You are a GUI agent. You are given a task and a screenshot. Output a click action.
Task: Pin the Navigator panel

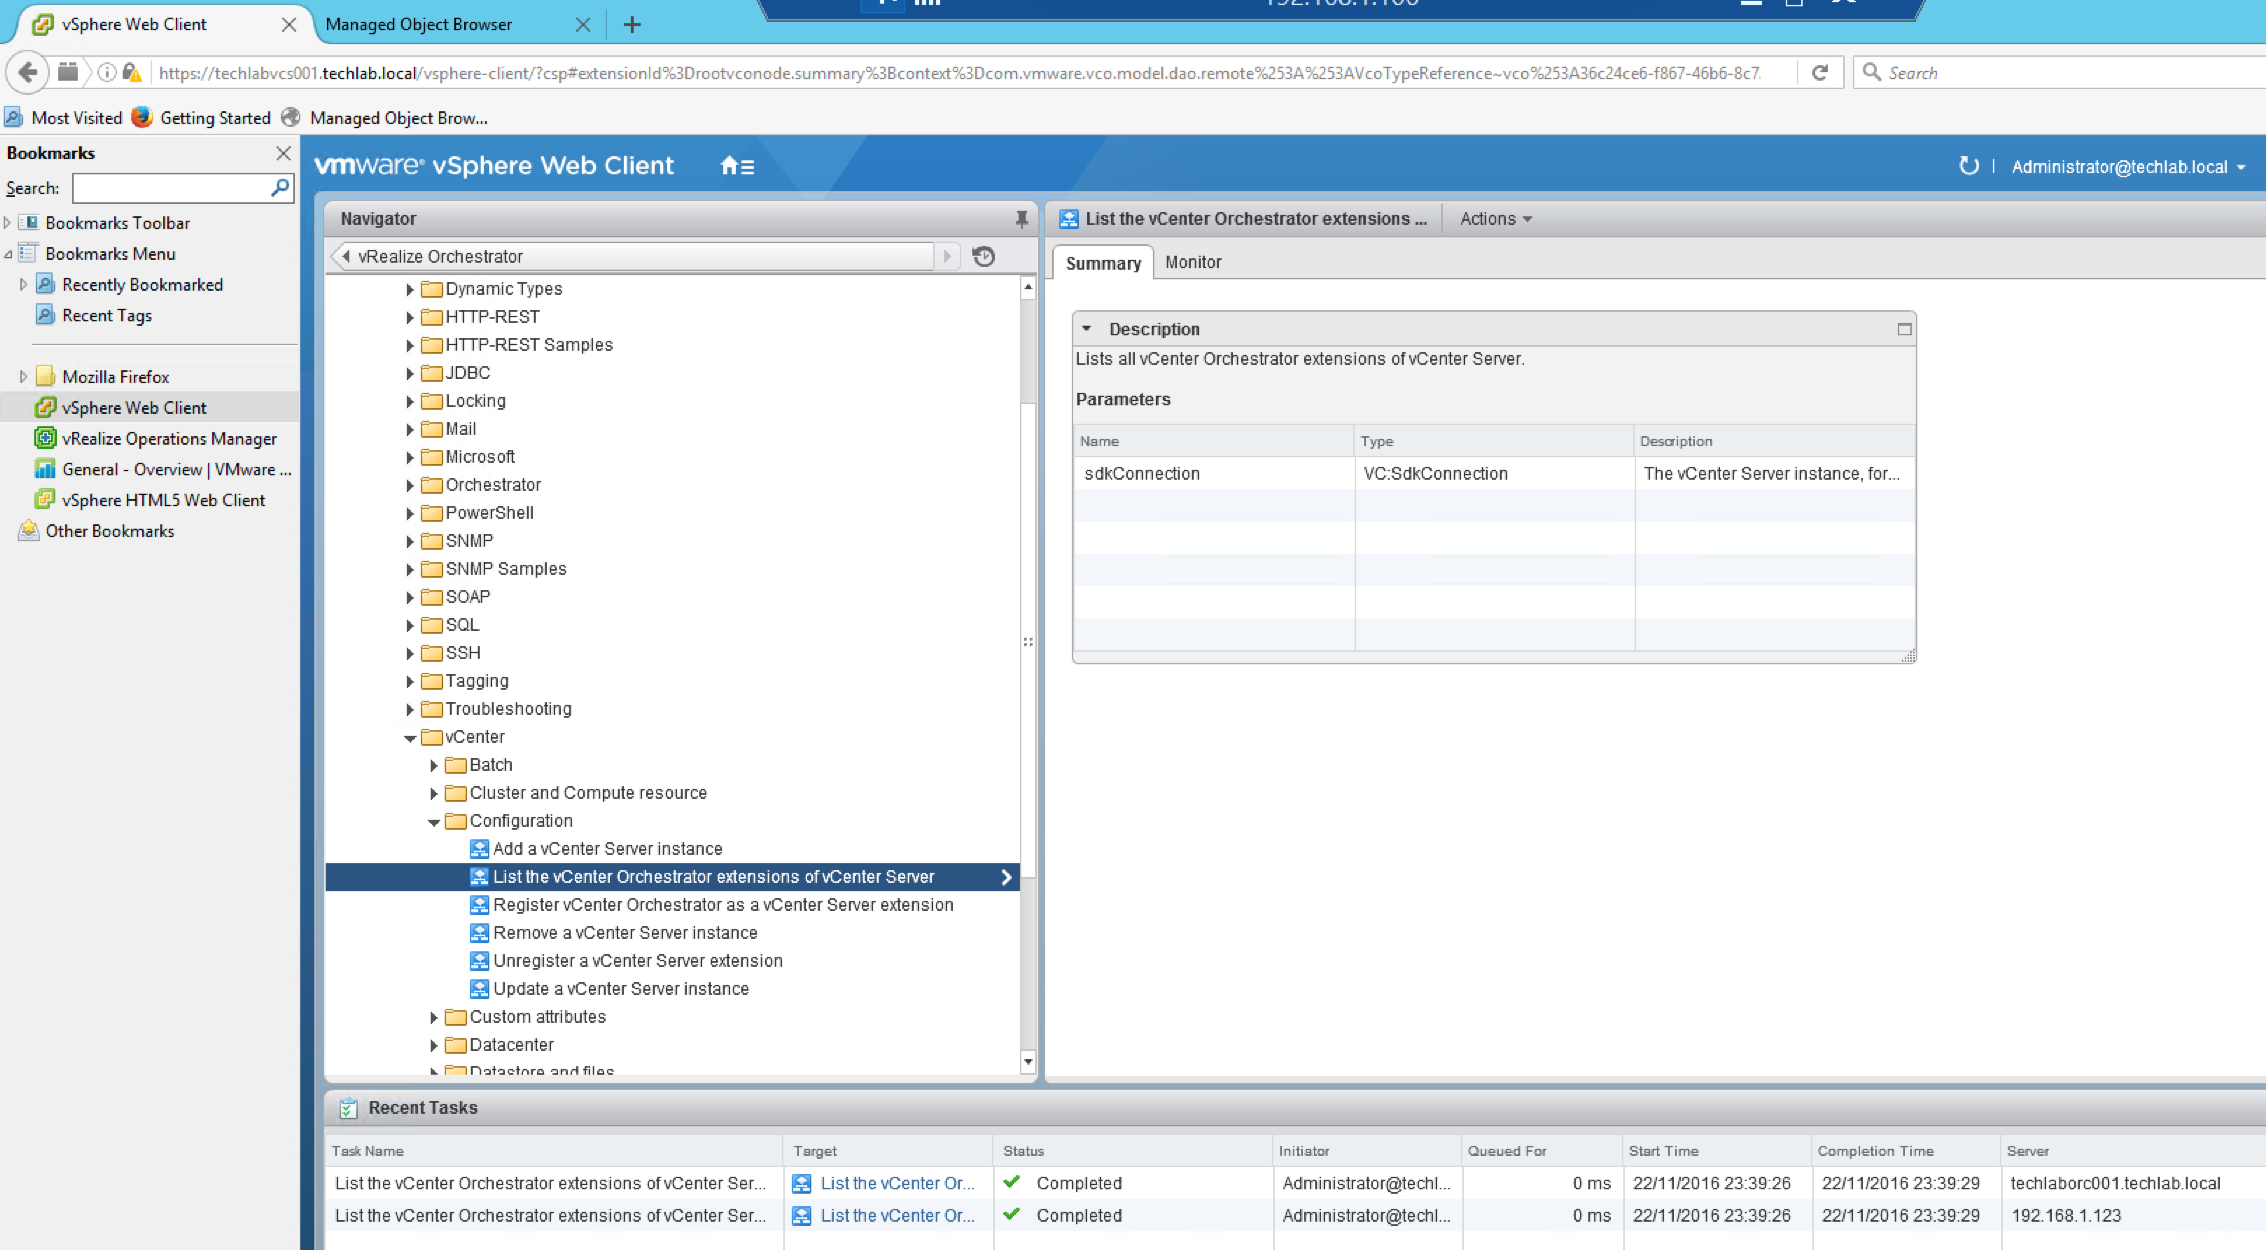(1021, 219)
